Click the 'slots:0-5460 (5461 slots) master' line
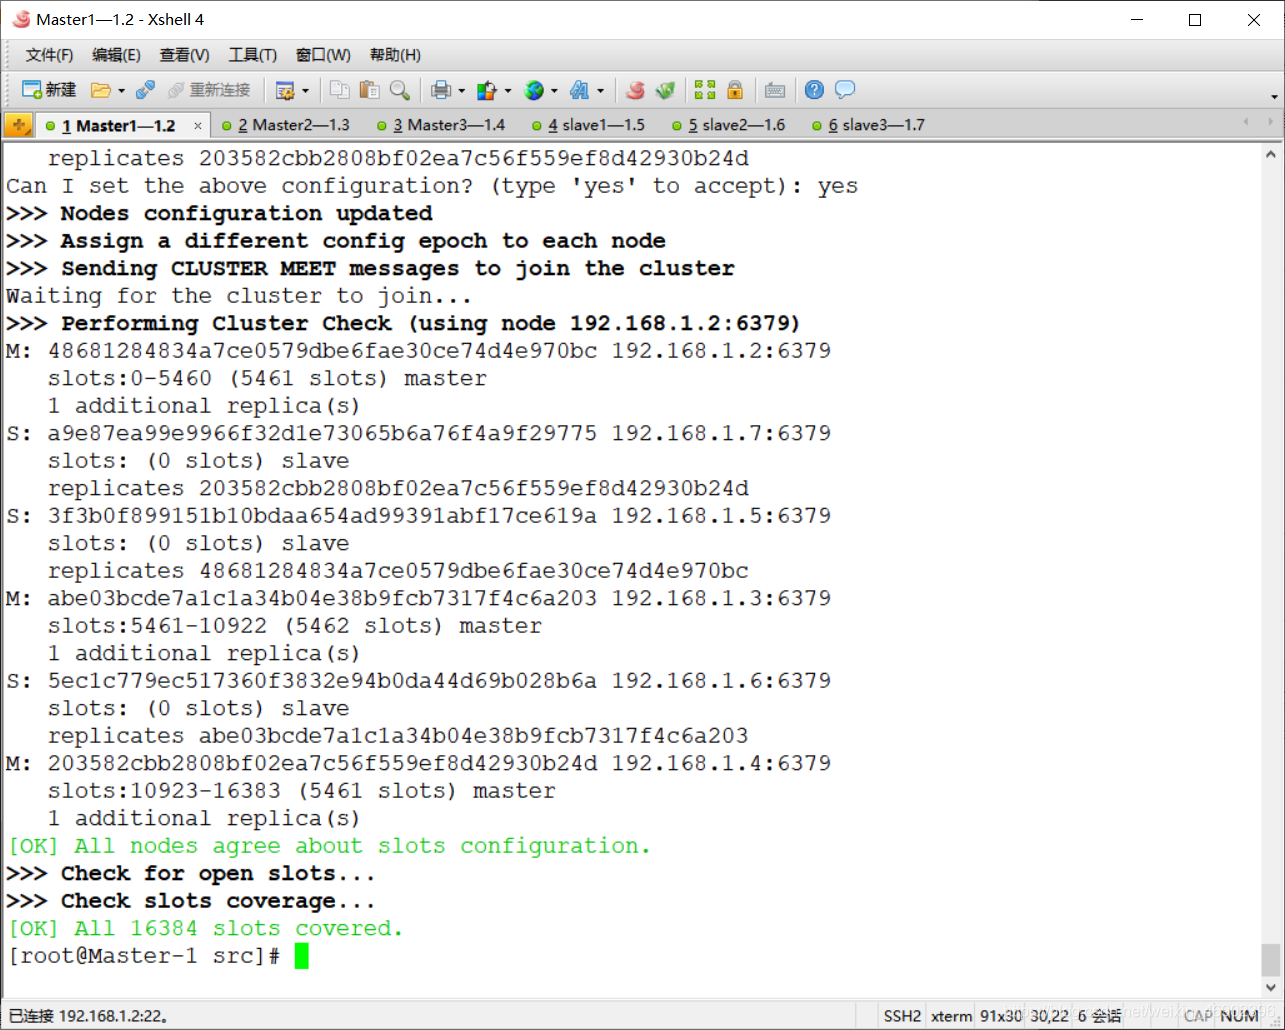This screenshot has height=1030, width=1285. (267, 379)
